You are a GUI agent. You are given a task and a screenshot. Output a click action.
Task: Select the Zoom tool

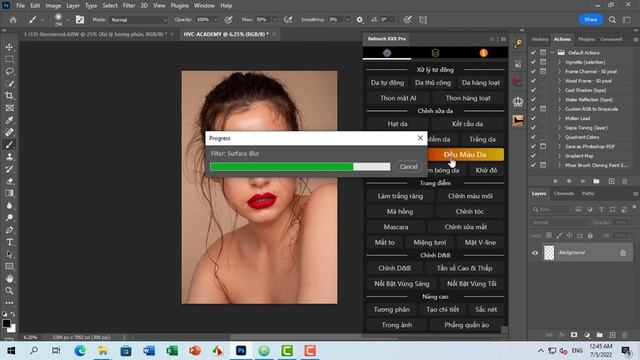pyautogui.click(x=9, y=291)
